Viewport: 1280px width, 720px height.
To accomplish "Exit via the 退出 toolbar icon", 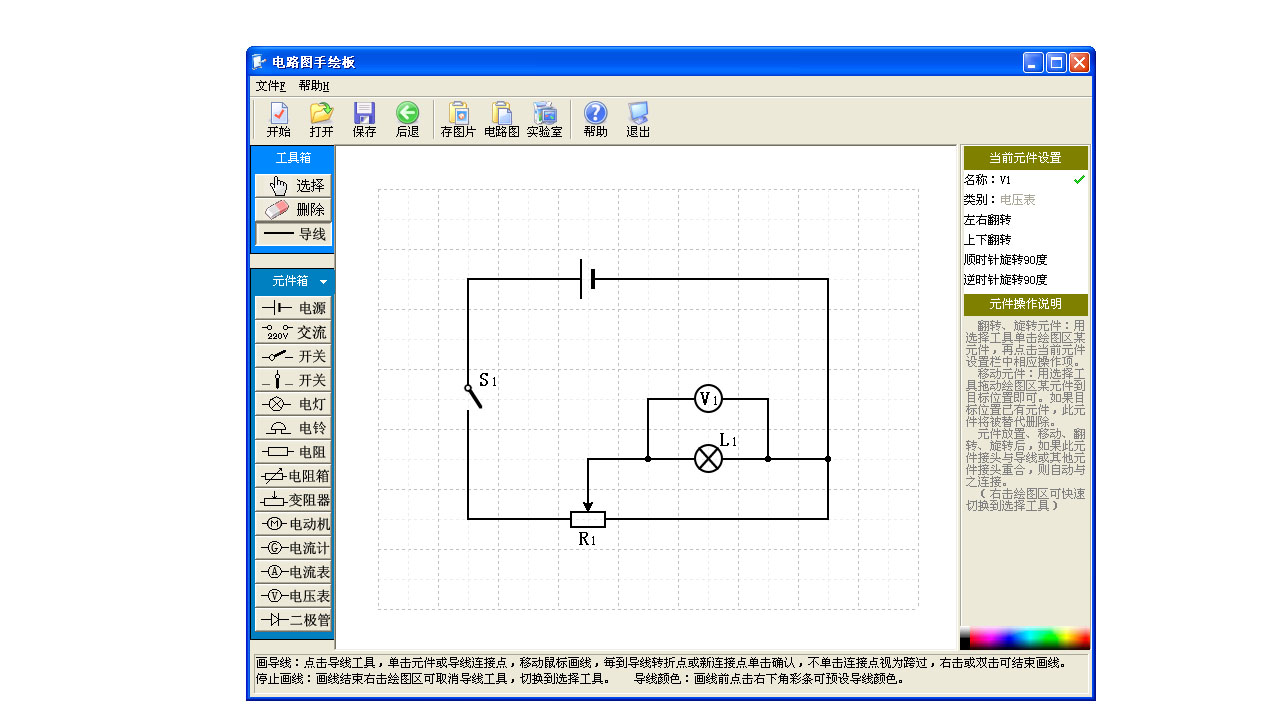I will [x=638, y=120].
